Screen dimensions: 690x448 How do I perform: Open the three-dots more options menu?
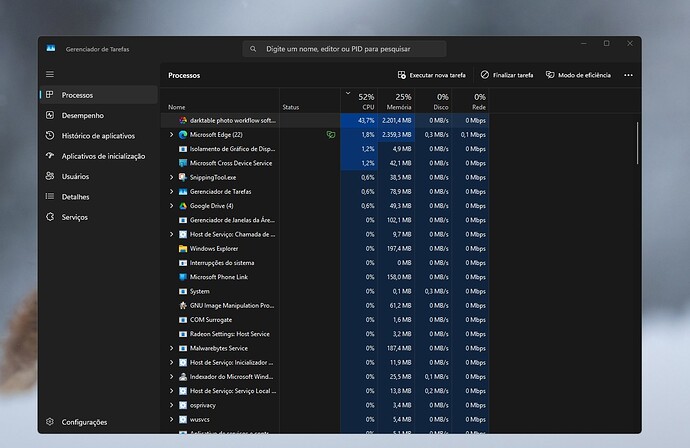tap(628, 75)
